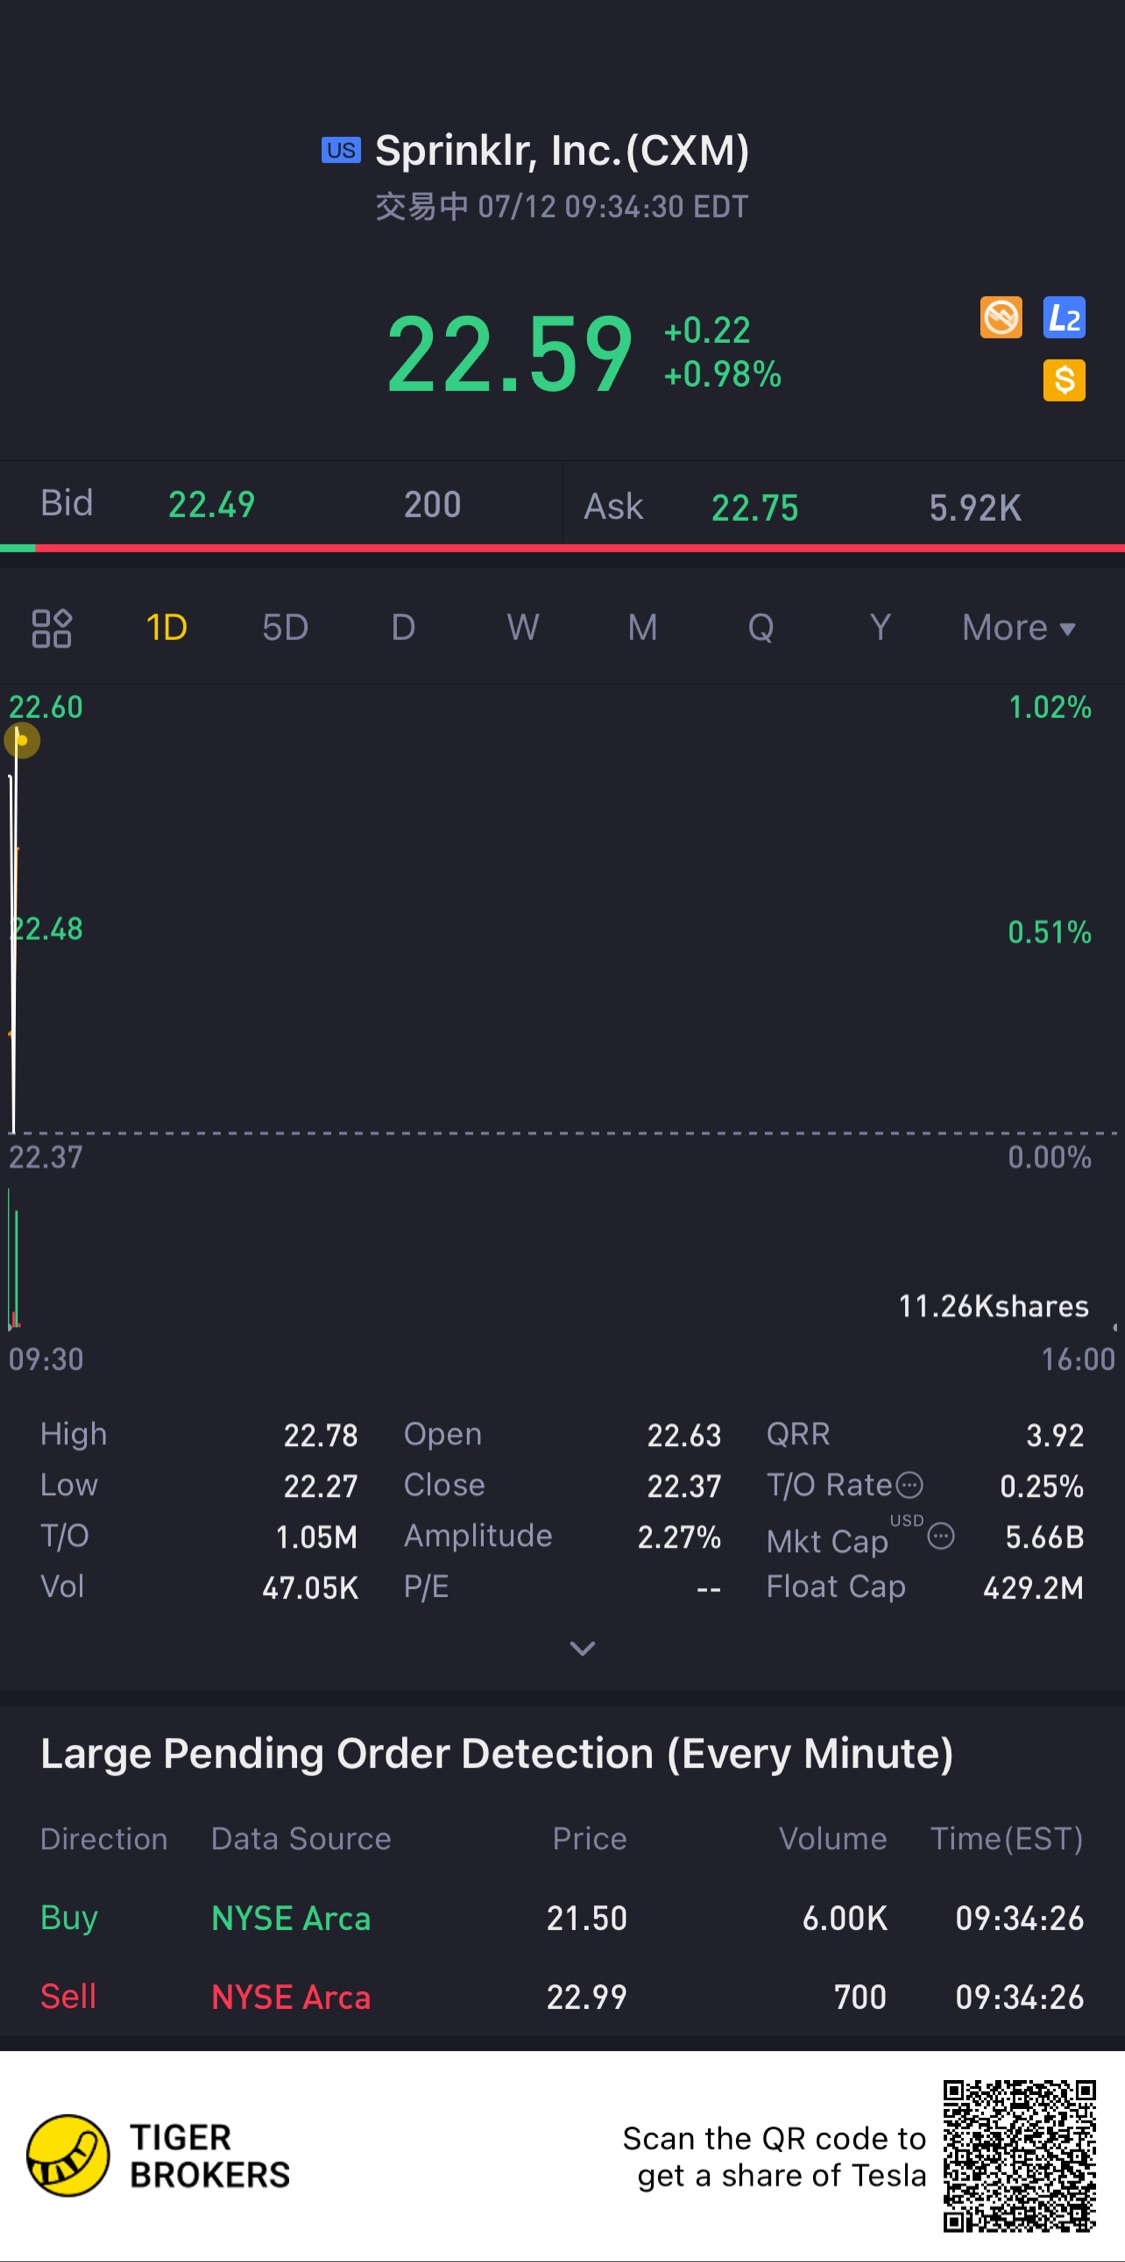This screenshot has height=2262, width=1125.
Task: Expand the More chart periods dropdown
Action: click(x=1018, y=628)
